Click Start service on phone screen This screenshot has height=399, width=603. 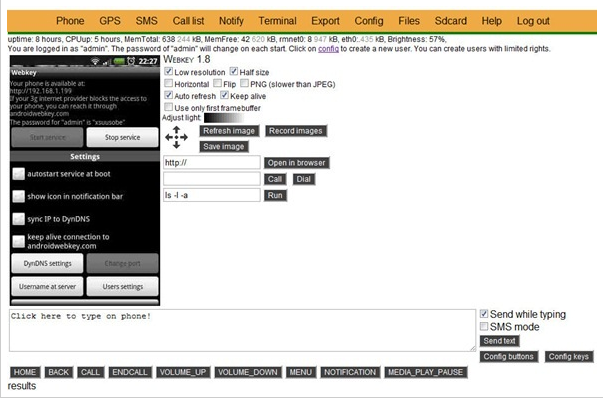point(47,137)
